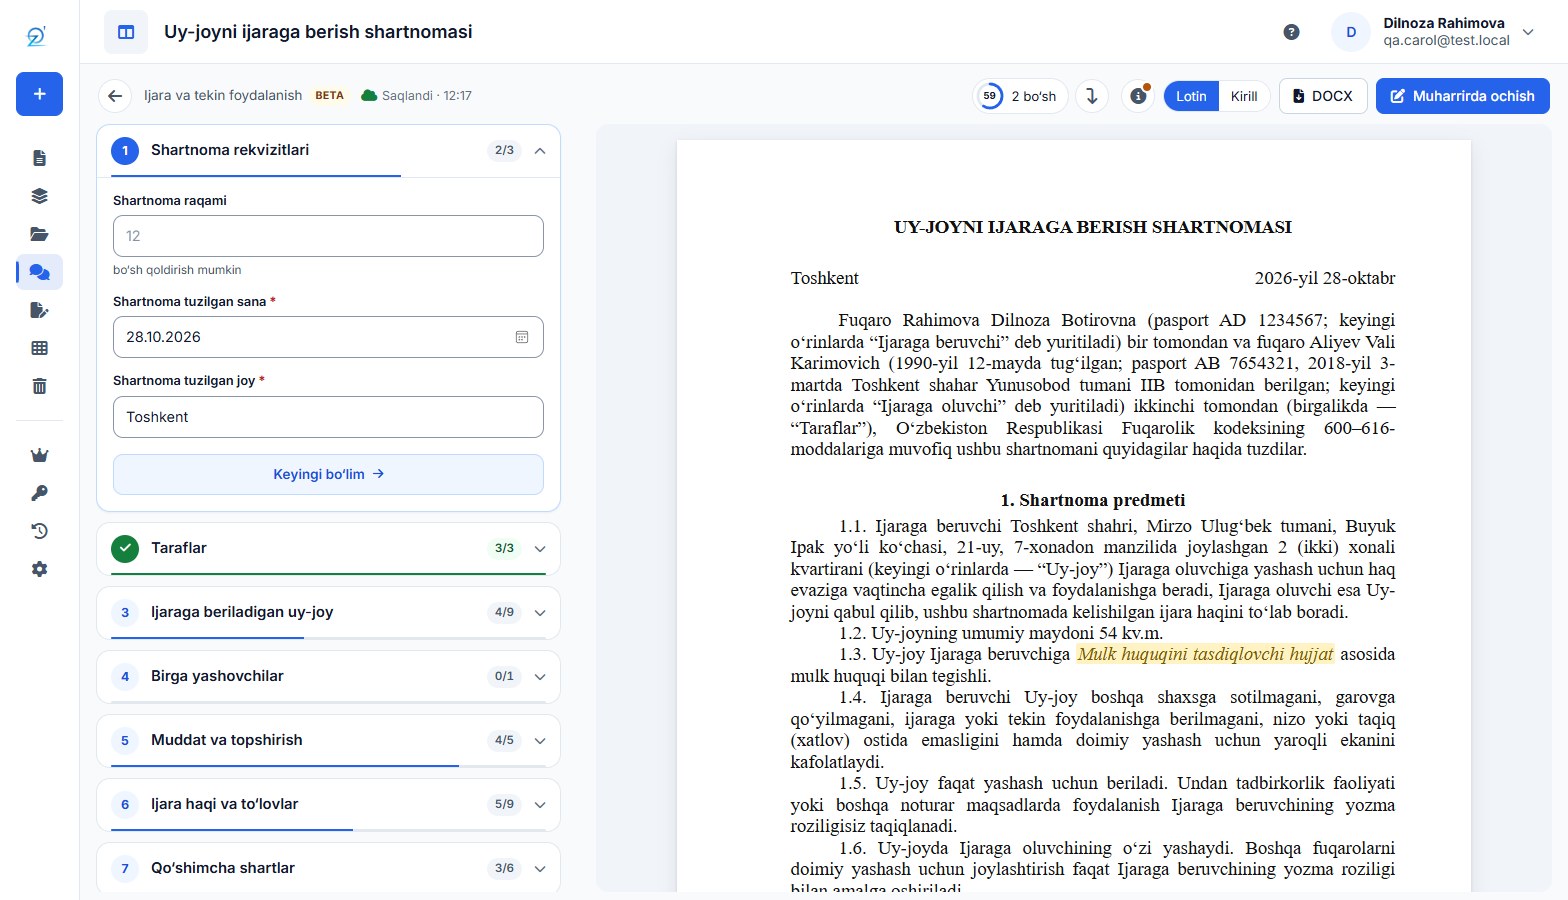
Task: Click the Shartnoma raqami input field
Action: click(328, 236)
